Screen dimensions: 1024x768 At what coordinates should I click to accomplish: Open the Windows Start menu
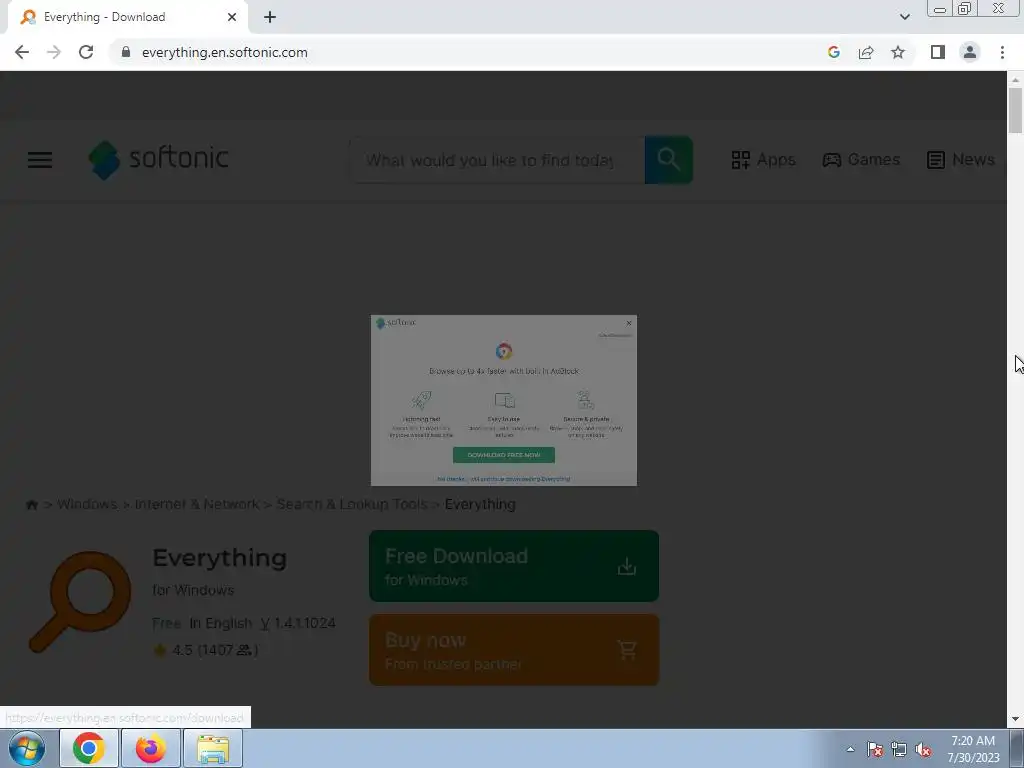point(27,748)
